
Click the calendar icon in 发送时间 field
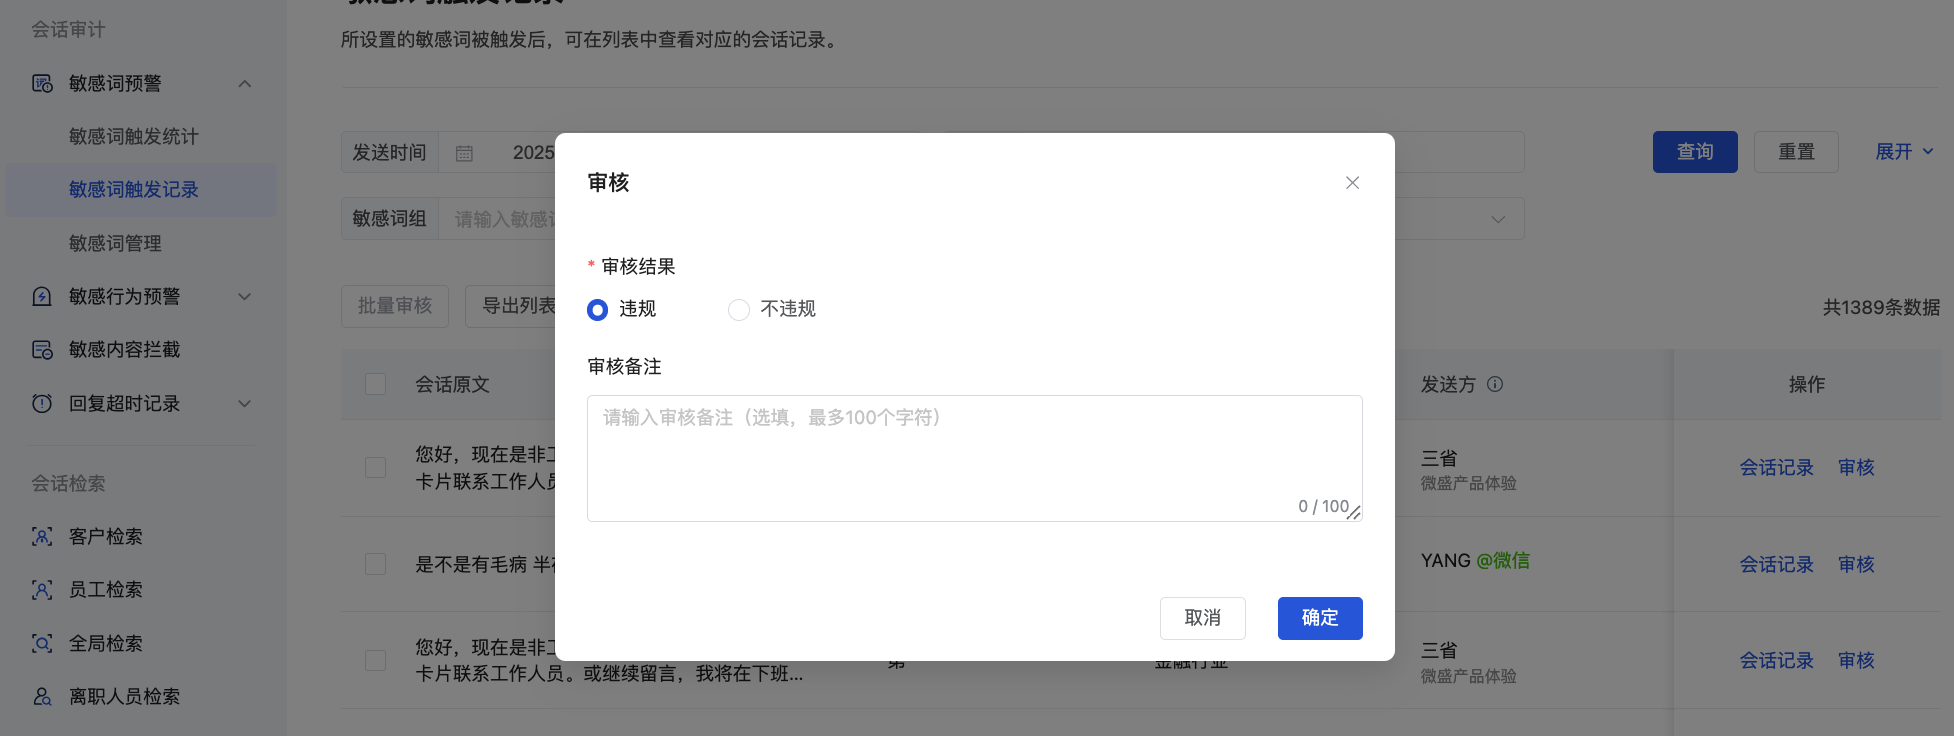tap(465, 153)
